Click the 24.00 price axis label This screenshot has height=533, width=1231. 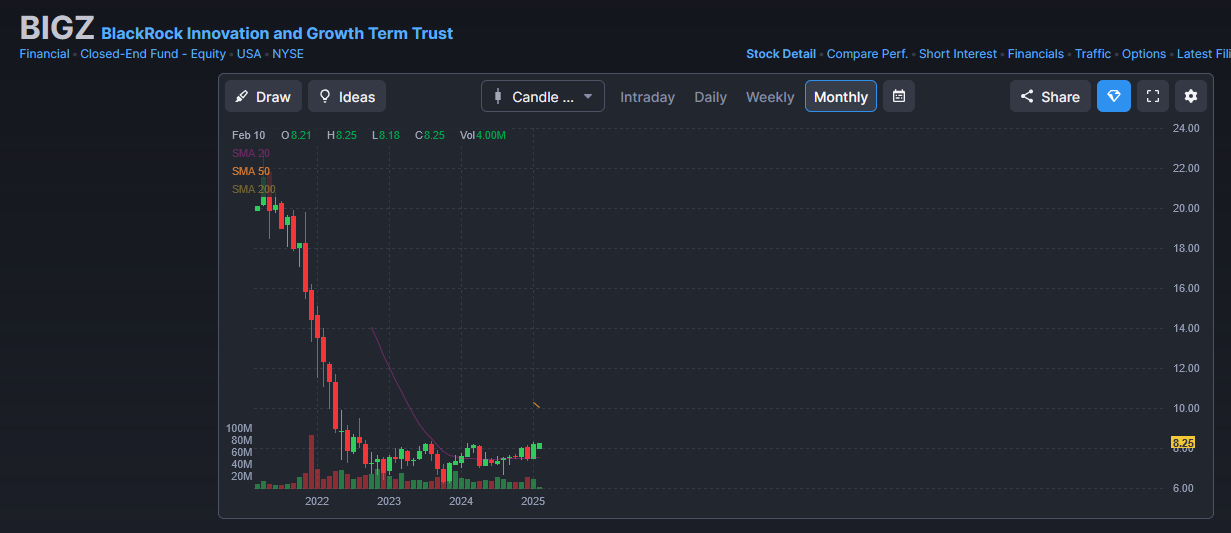1186,128
